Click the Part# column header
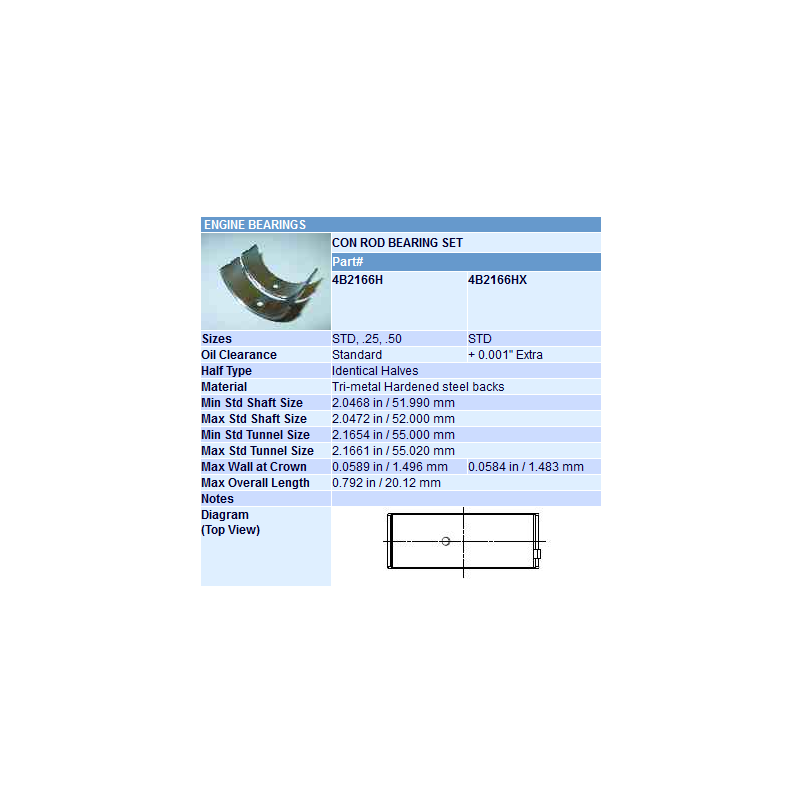The image size is (800, 800). click(347, 262)
